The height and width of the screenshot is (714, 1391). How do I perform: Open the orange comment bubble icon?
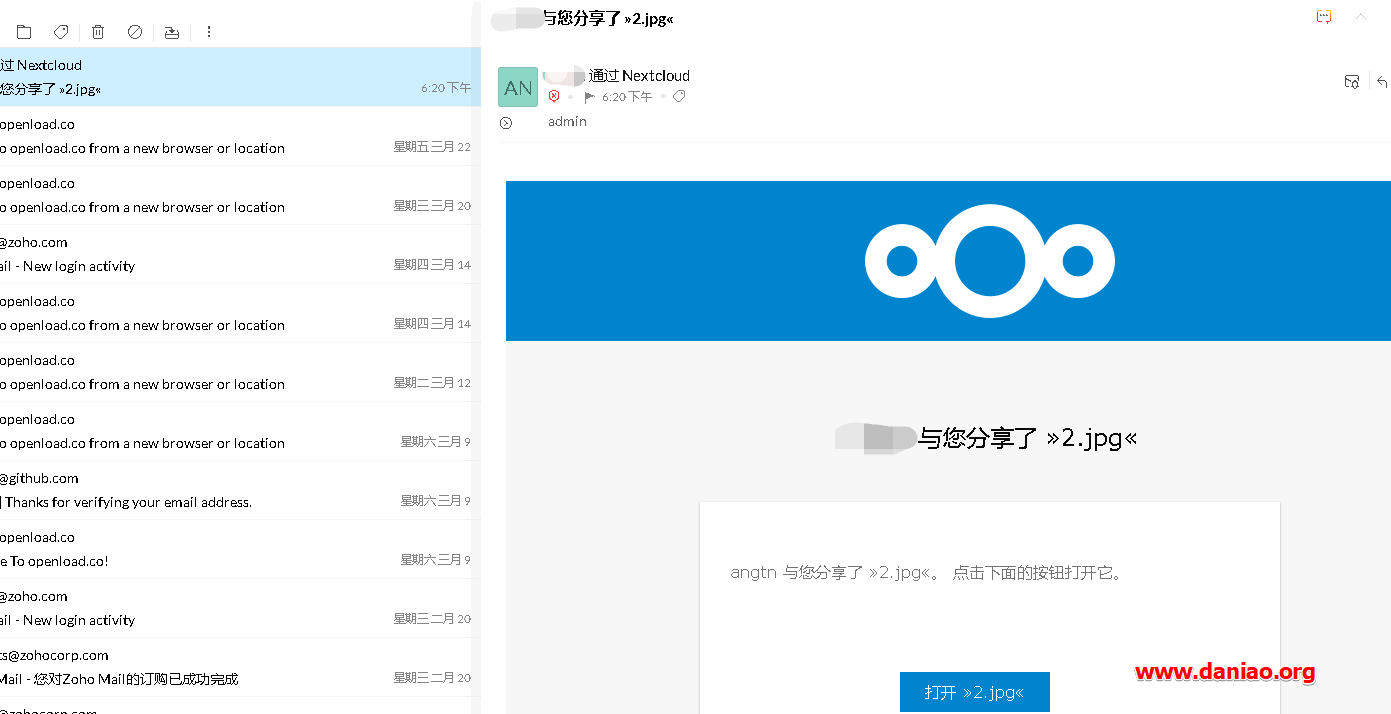(x=1324, y=17)
